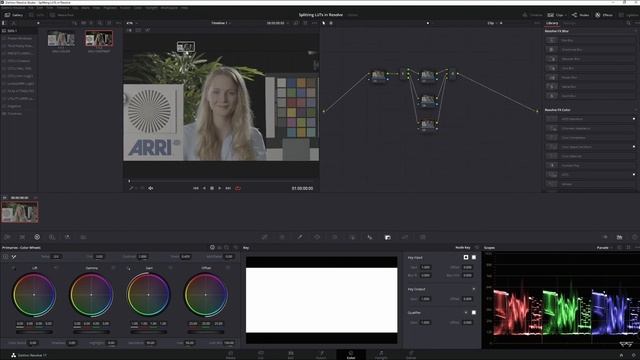The width and height of the screenshot is (640, 360).
Task: Click the Gamma color wheel center
Action: pos(91,295)
